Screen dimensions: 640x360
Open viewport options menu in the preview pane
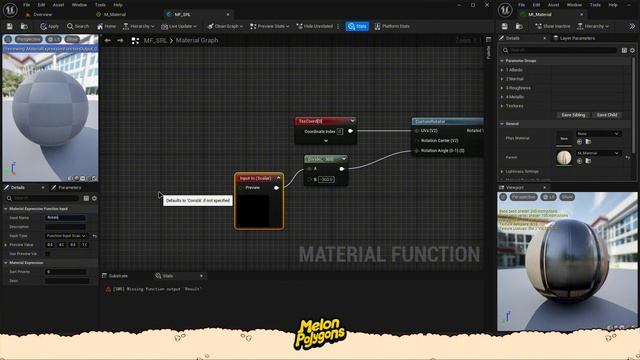coord(8,39)
